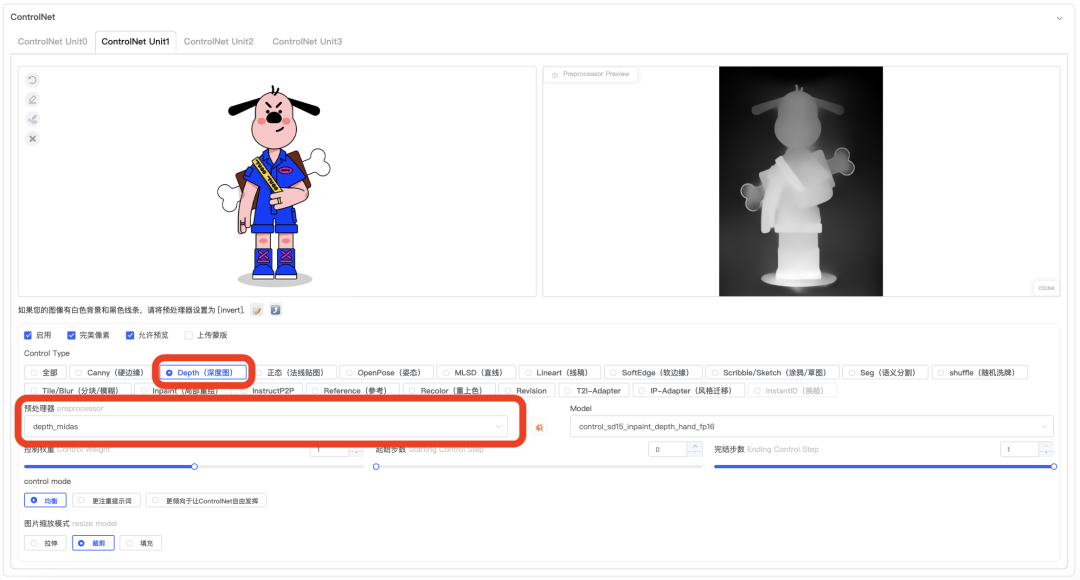This screenshot has width=1080, height=580.
Task: Uncheck the 允许预览 allow preview checkbox
Action: click(x=129, y=335)
